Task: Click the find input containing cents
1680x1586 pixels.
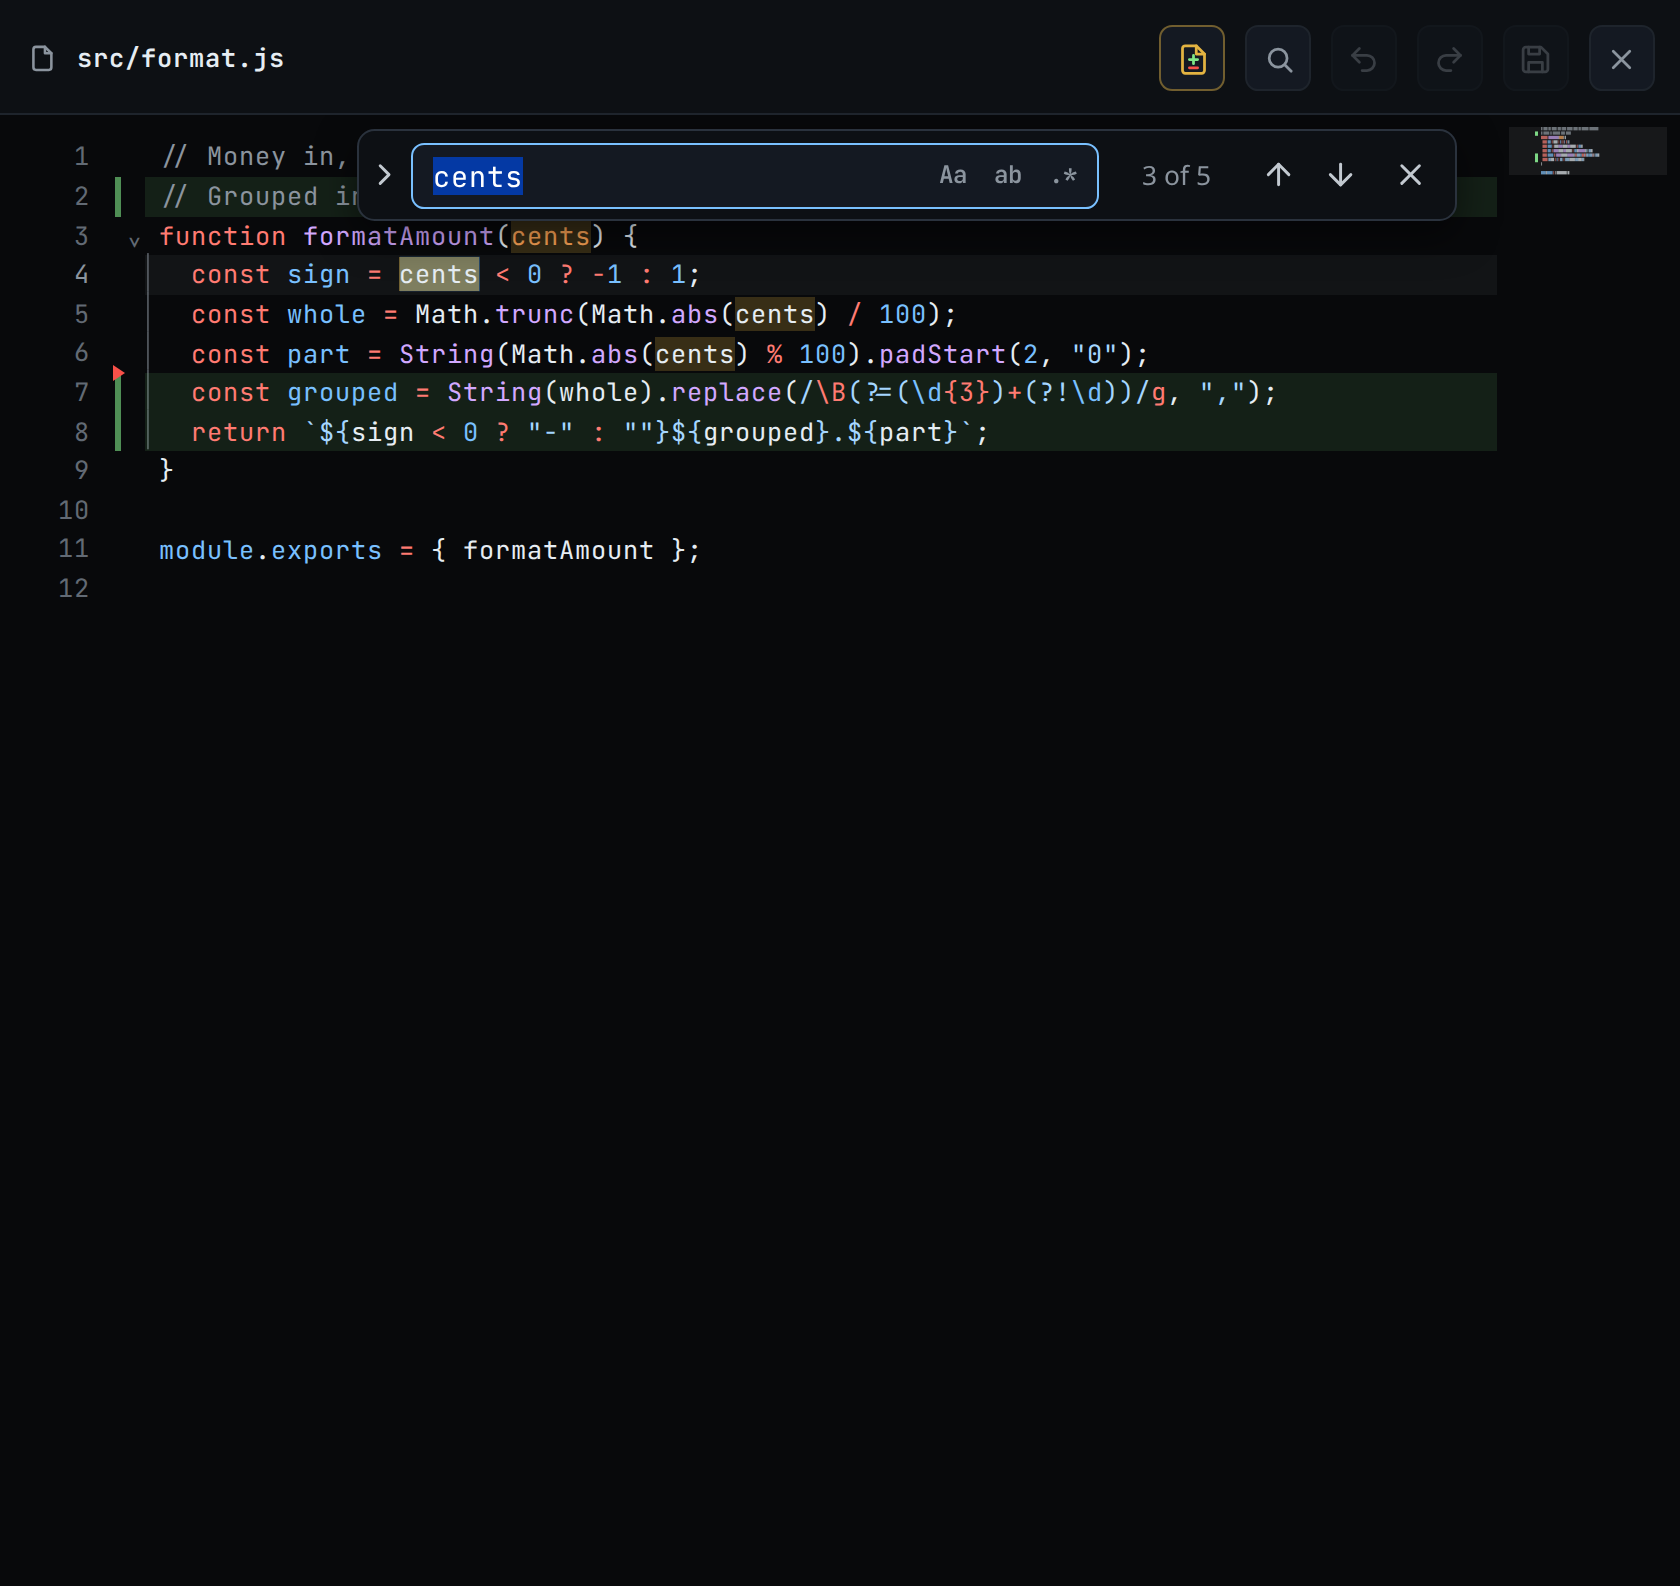Action: (755, 176)
